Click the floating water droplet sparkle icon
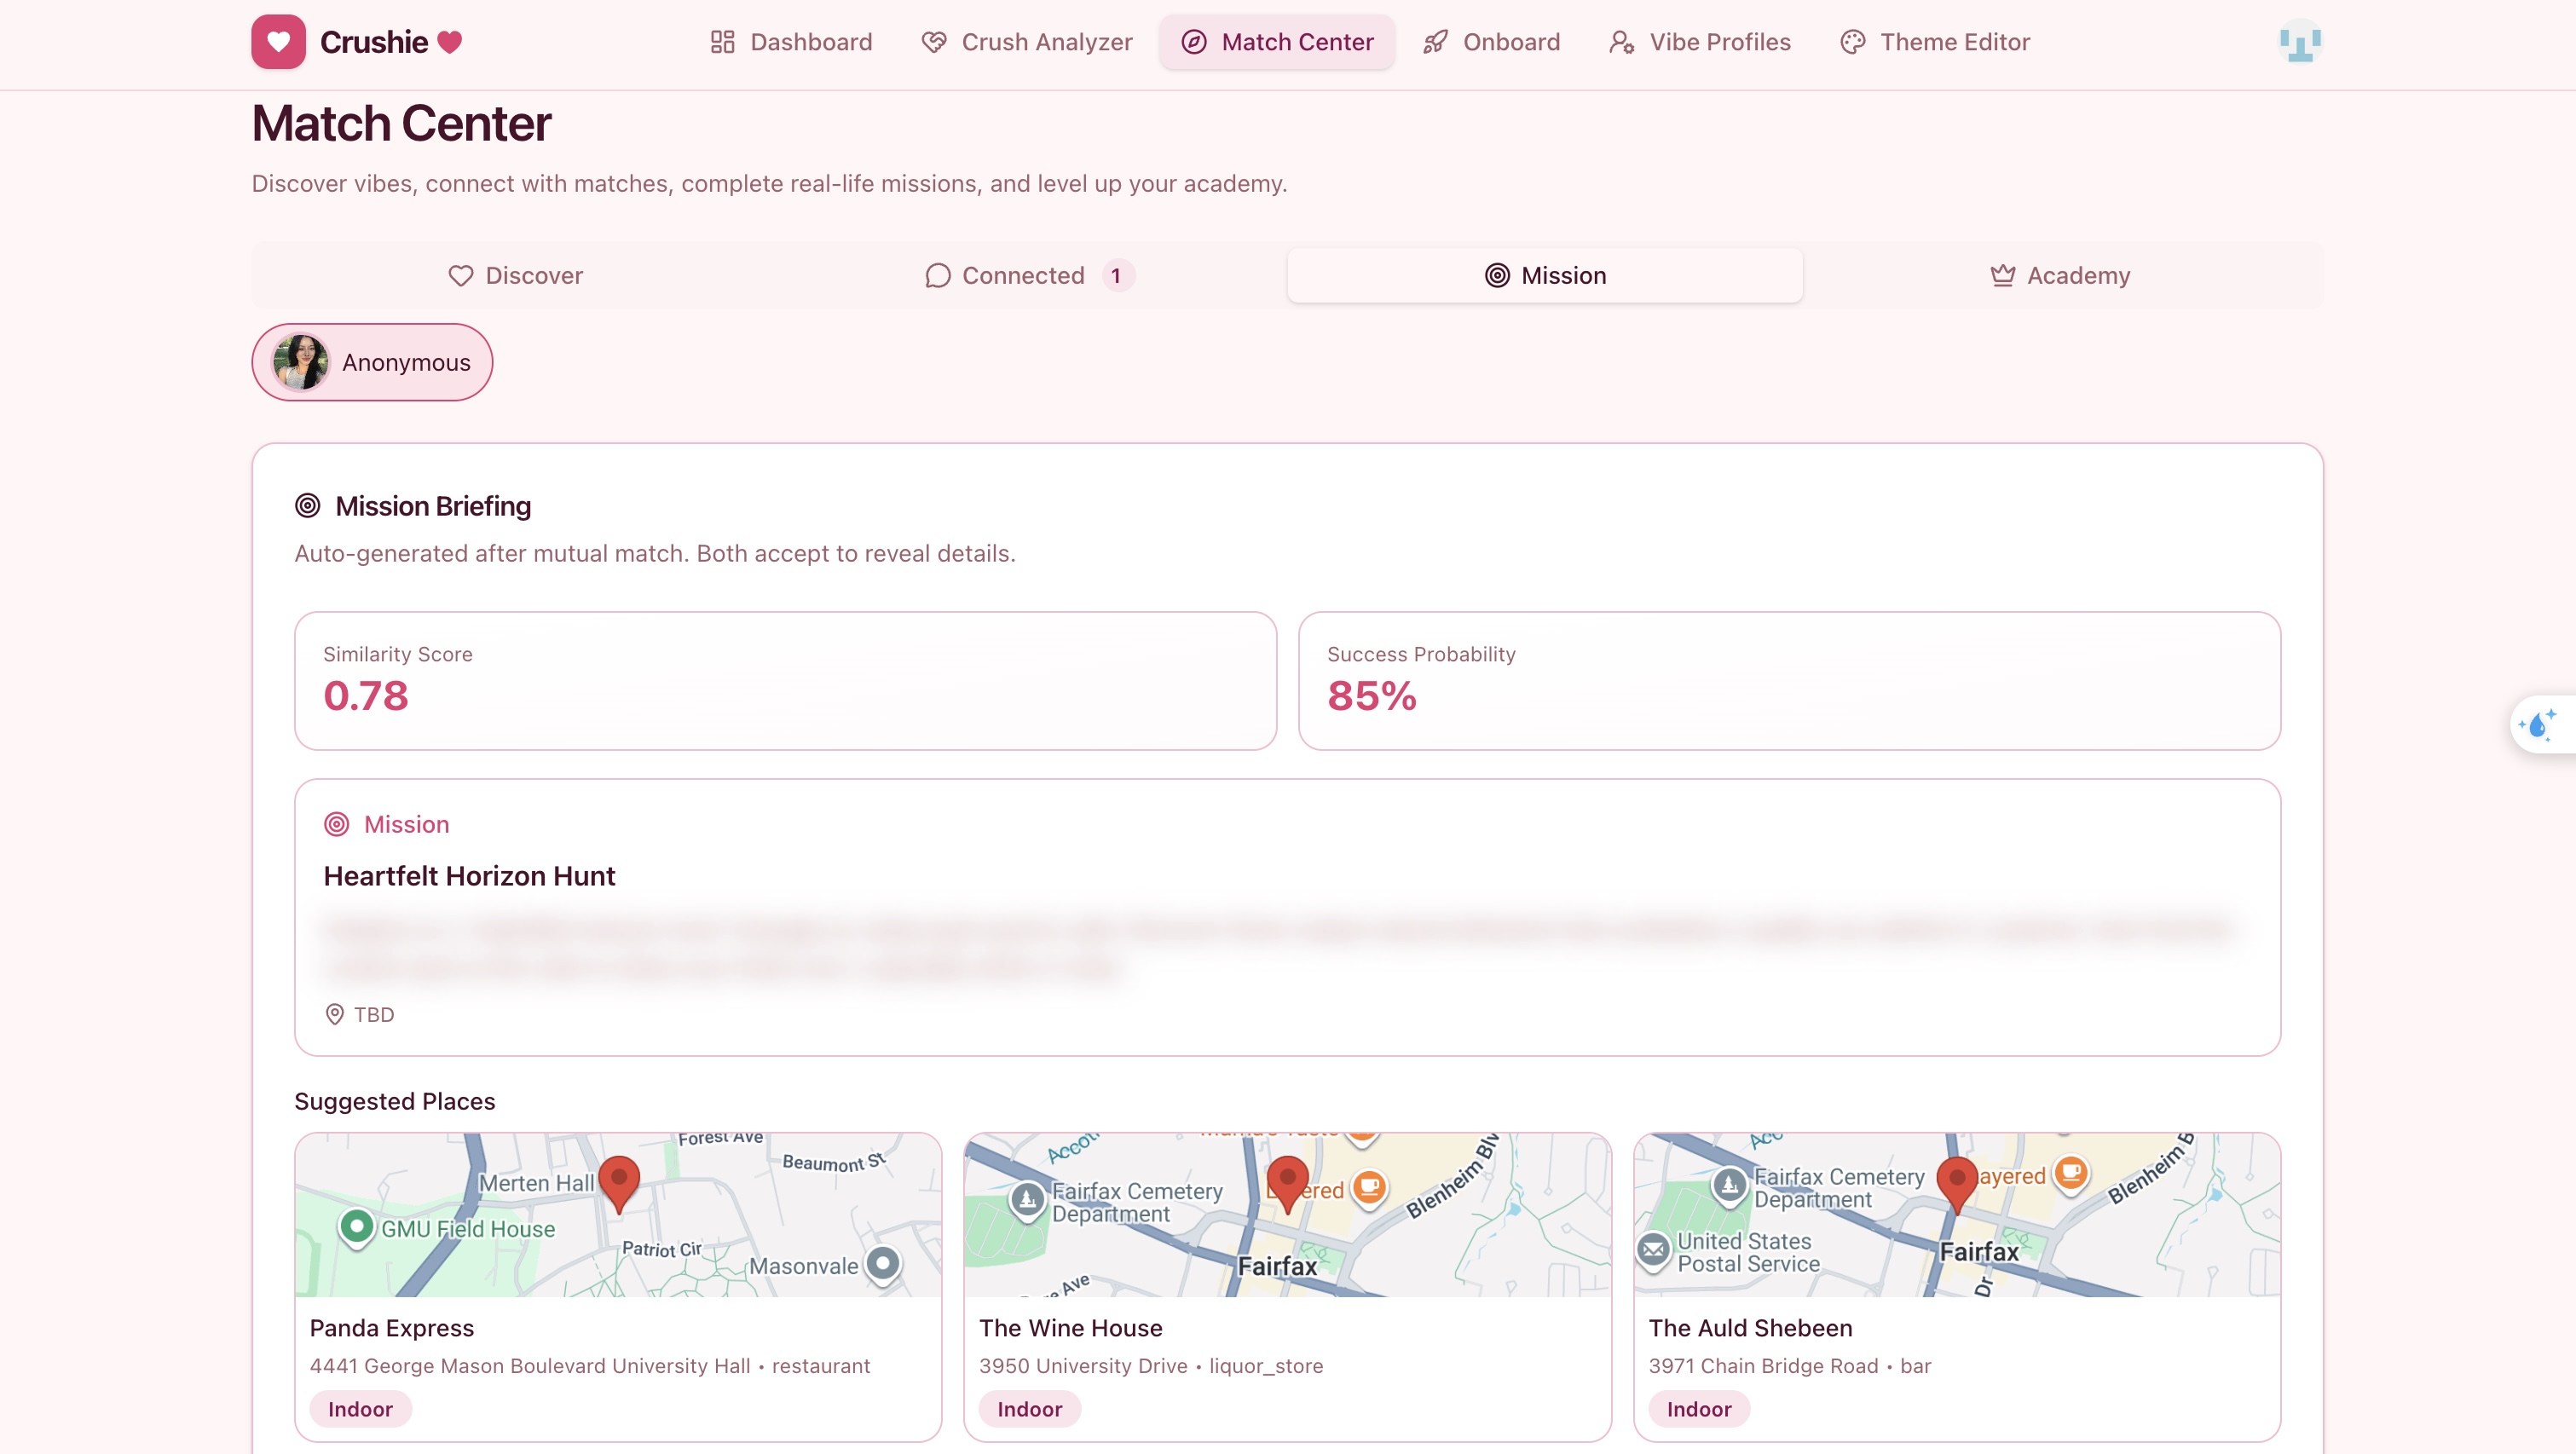 click(2538, 724)
